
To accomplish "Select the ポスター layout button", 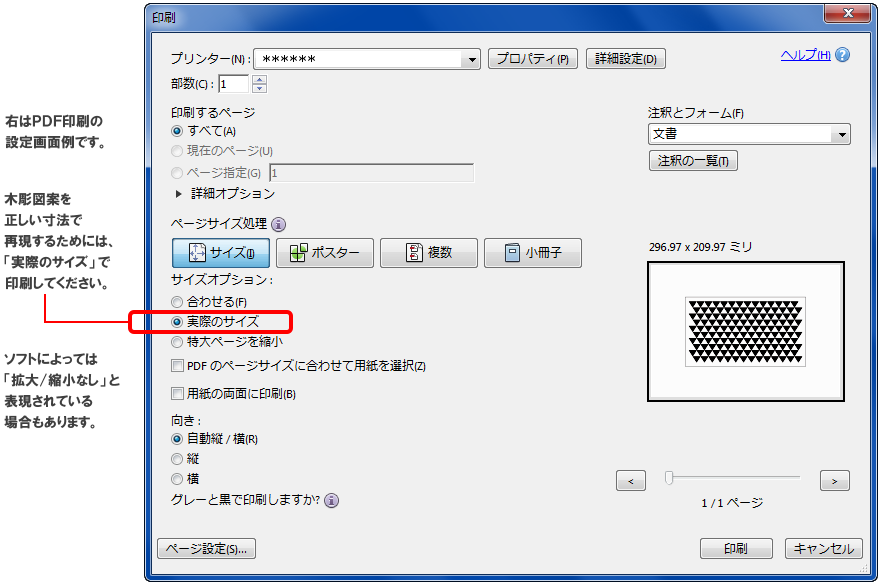I will [324, 253].
